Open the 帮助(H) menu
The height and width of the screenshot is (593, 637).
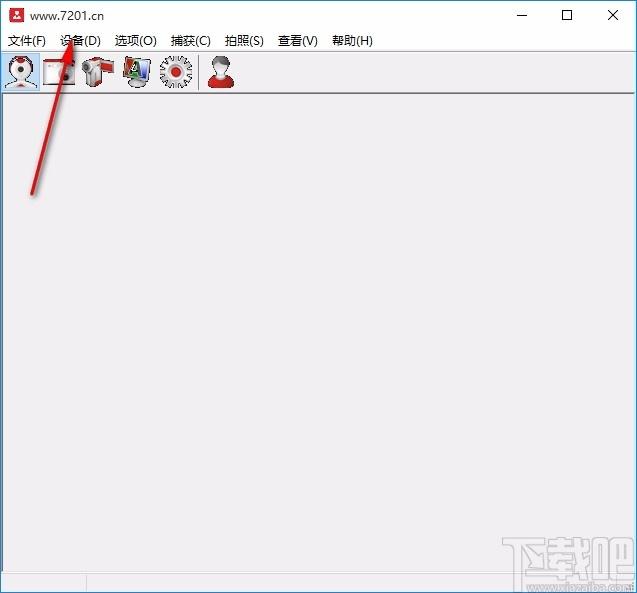click(352, 41)
